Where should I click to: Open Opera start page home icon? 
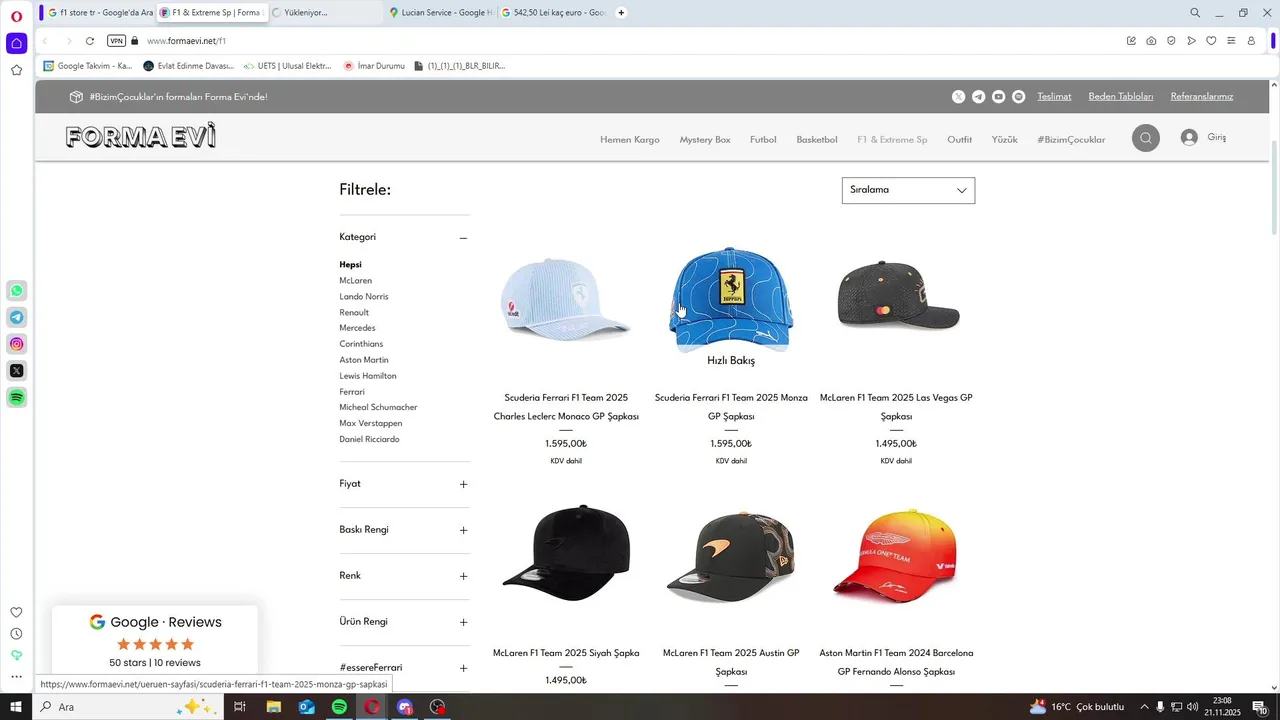17,43
